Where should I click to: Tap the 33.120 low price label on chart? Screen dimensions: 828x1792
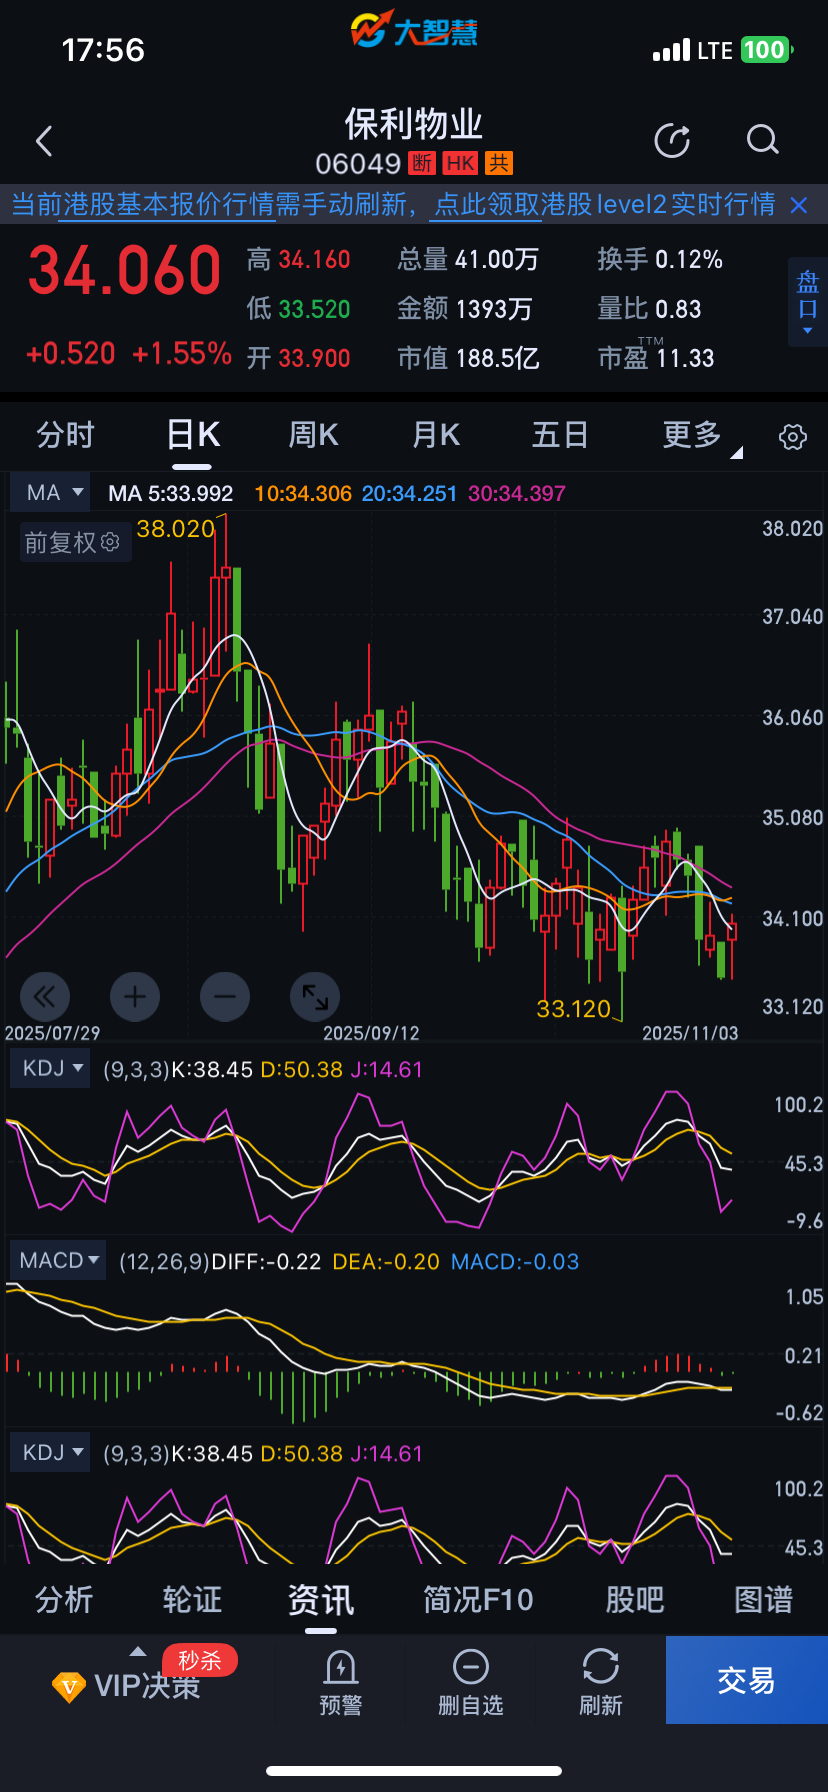click(574, 1008)
